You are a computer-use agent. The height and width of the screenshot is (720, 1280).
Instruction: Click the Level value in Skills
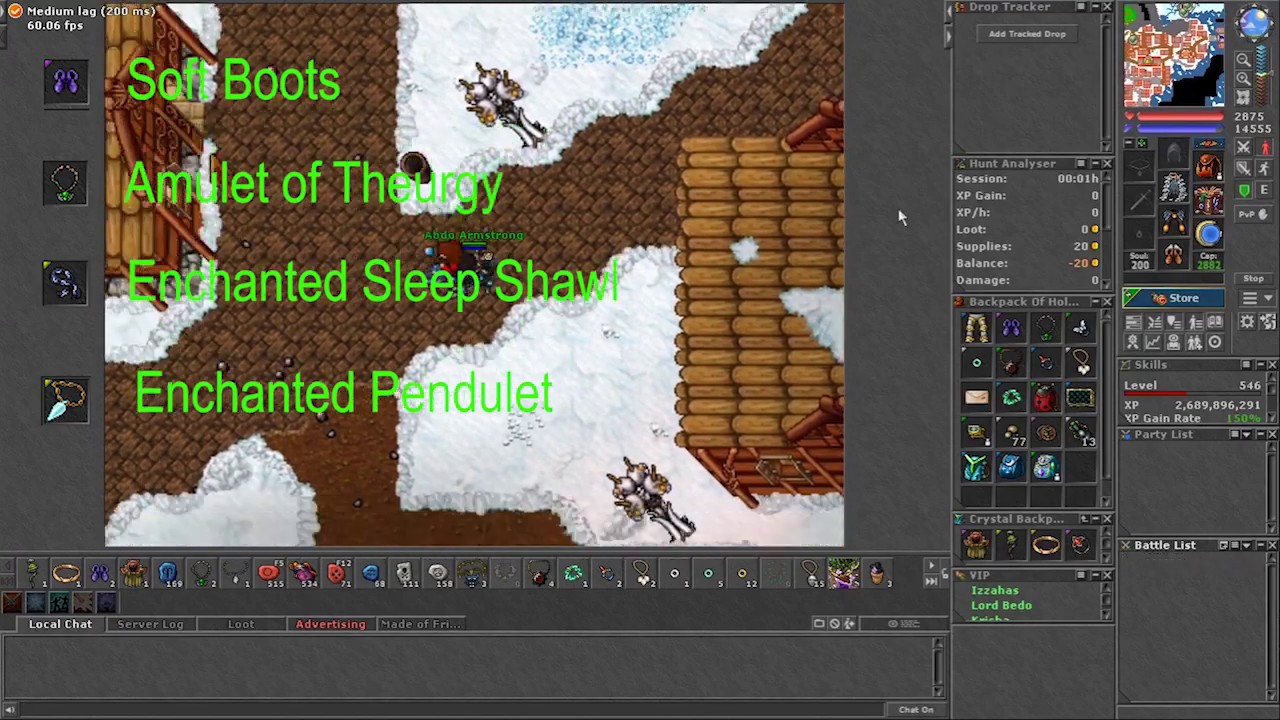(x=1250, y=385)
